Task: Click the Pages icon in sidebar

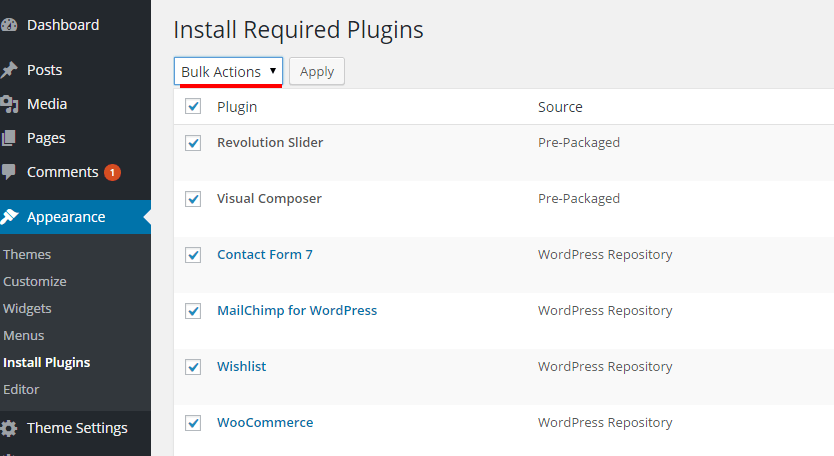Action: click(x=9, y=138)
